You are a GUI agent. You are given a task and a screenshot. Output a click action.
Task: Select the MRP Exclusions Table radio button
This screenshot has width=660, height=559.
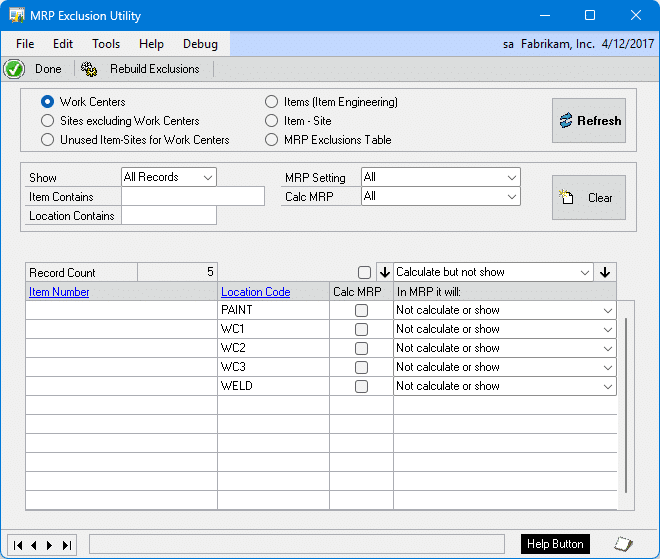pos(272,140)
